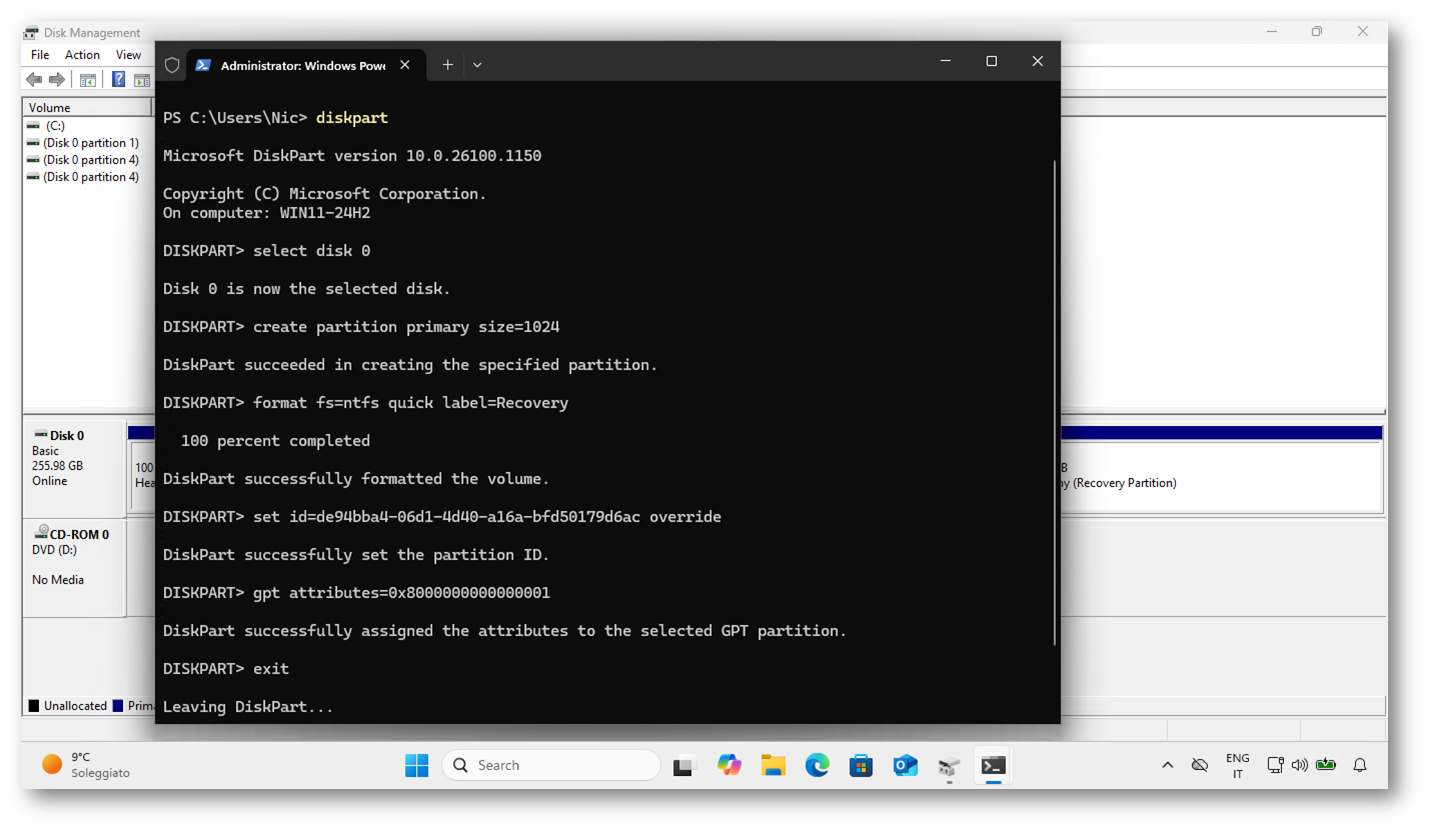The height and width of the screenshot is (831, 1430).
Task: Open Microsoft Edge from the taskbar
Action: (x=817, y=766)
